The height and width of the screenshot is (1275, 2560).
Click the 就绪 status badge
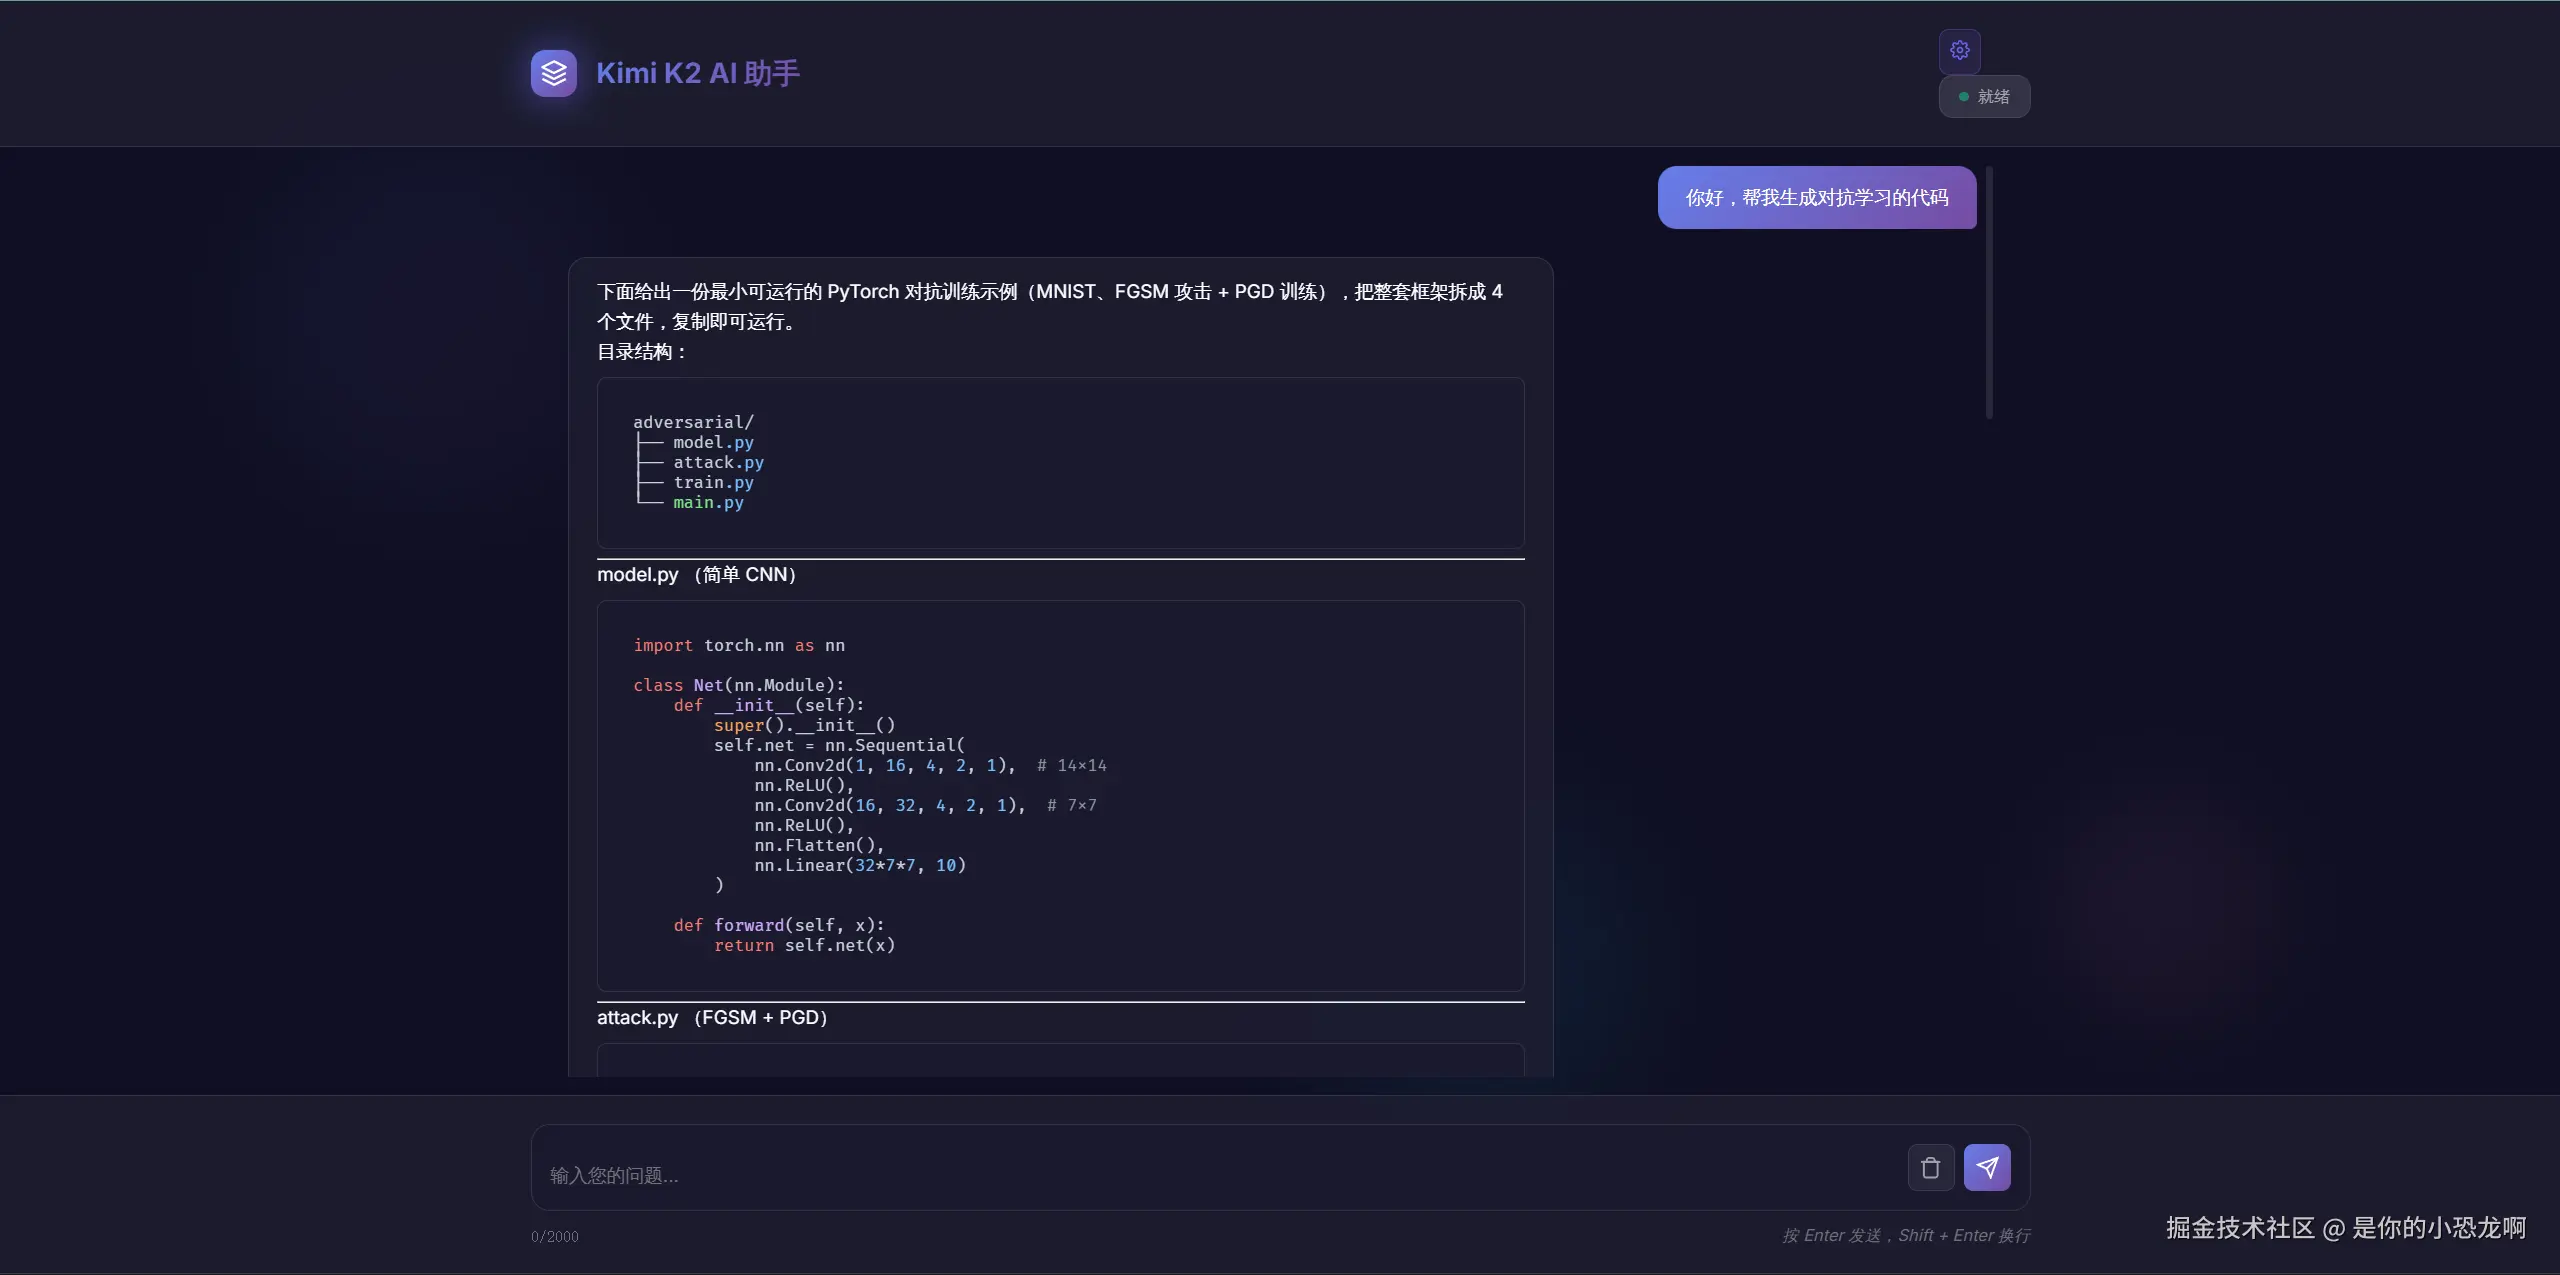(1985, 97)
